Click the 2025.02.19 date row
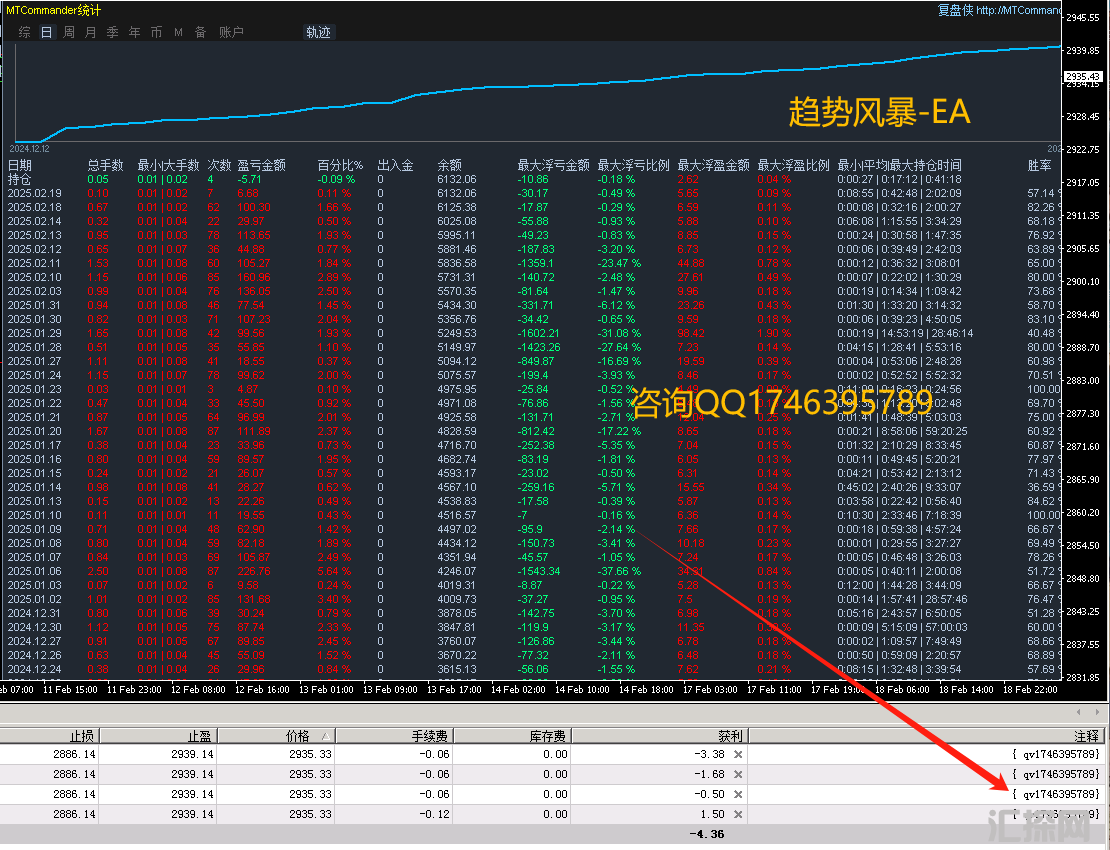Image resolution: width=1110 pixels, height=850 pixels. click(x=35, y=193)
